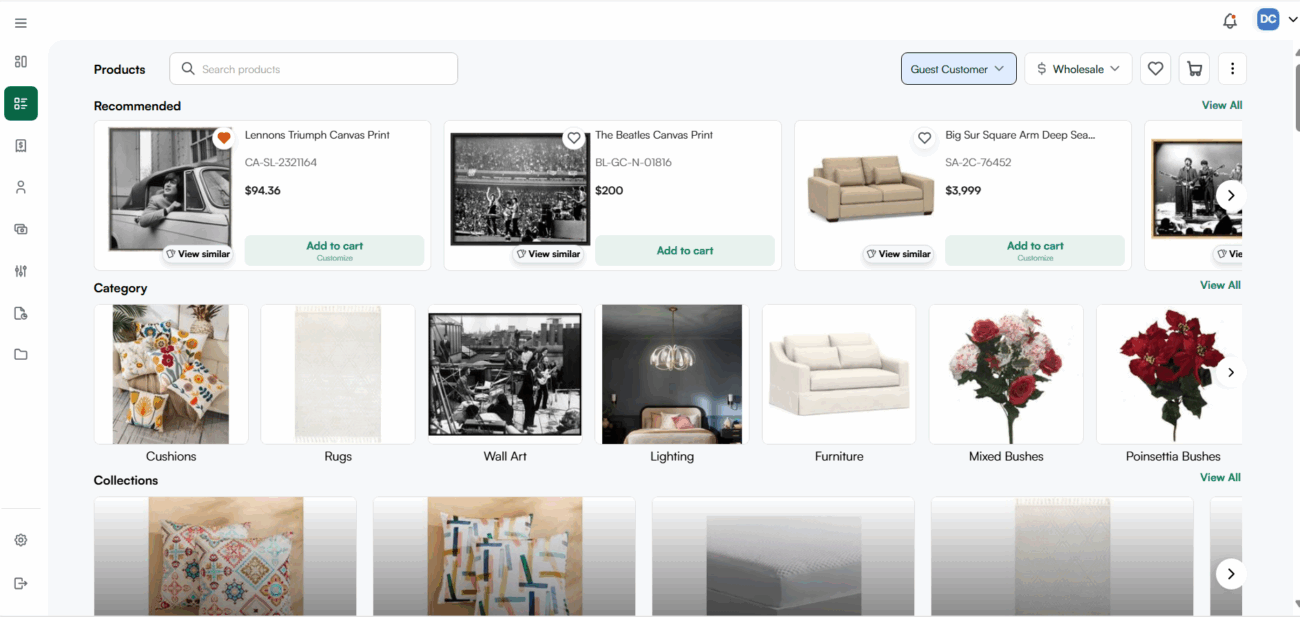
Task: Click View All for Recommended products
Action: pyautogui.click(x=1221, y=105)
